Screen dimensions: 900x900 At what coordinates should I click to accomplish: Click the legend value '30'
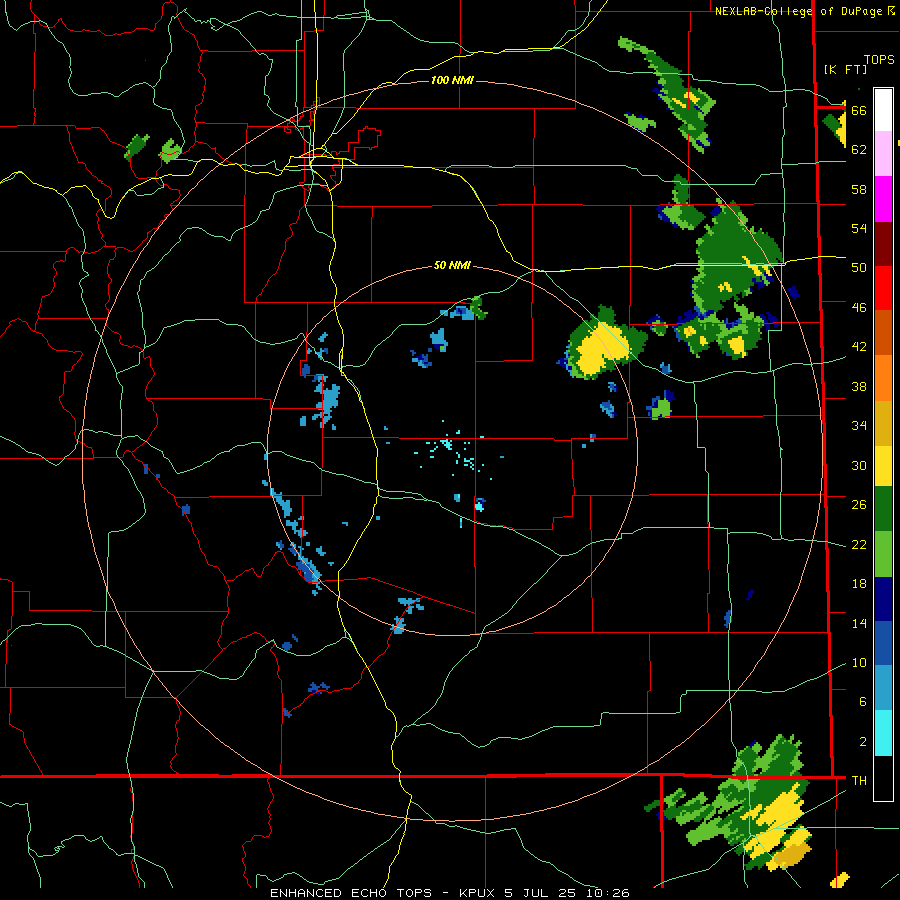pyautogui.click(x=859, y=465)
